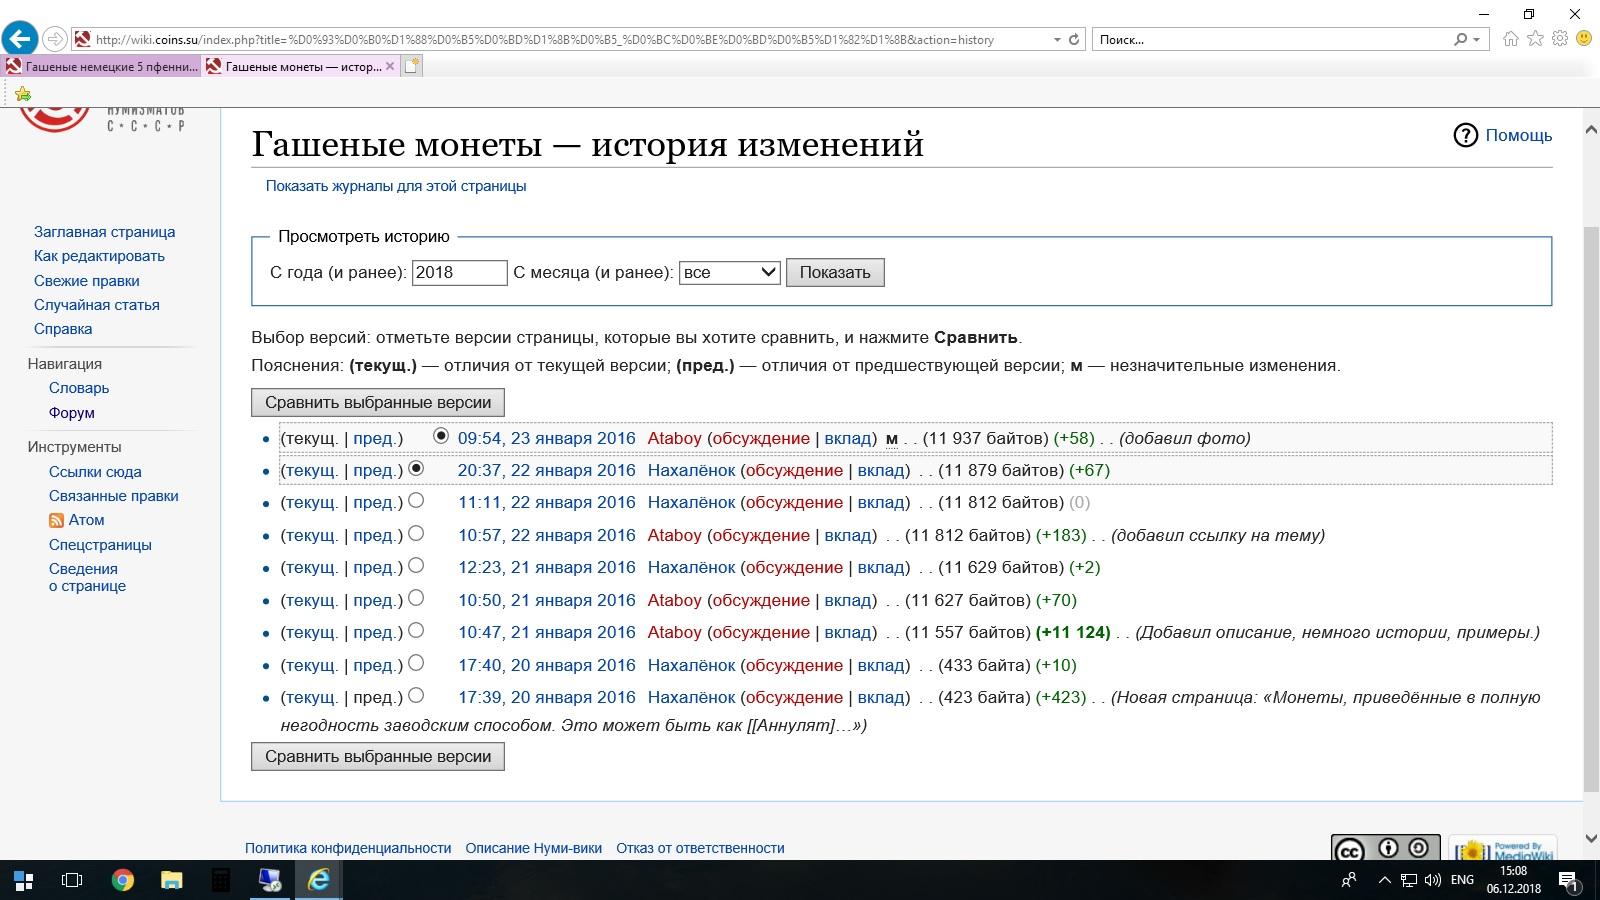Expand the search provider dropdown arrow
The height and width of the screenshot is (900, 1600).
click(x=1477, y=40)
